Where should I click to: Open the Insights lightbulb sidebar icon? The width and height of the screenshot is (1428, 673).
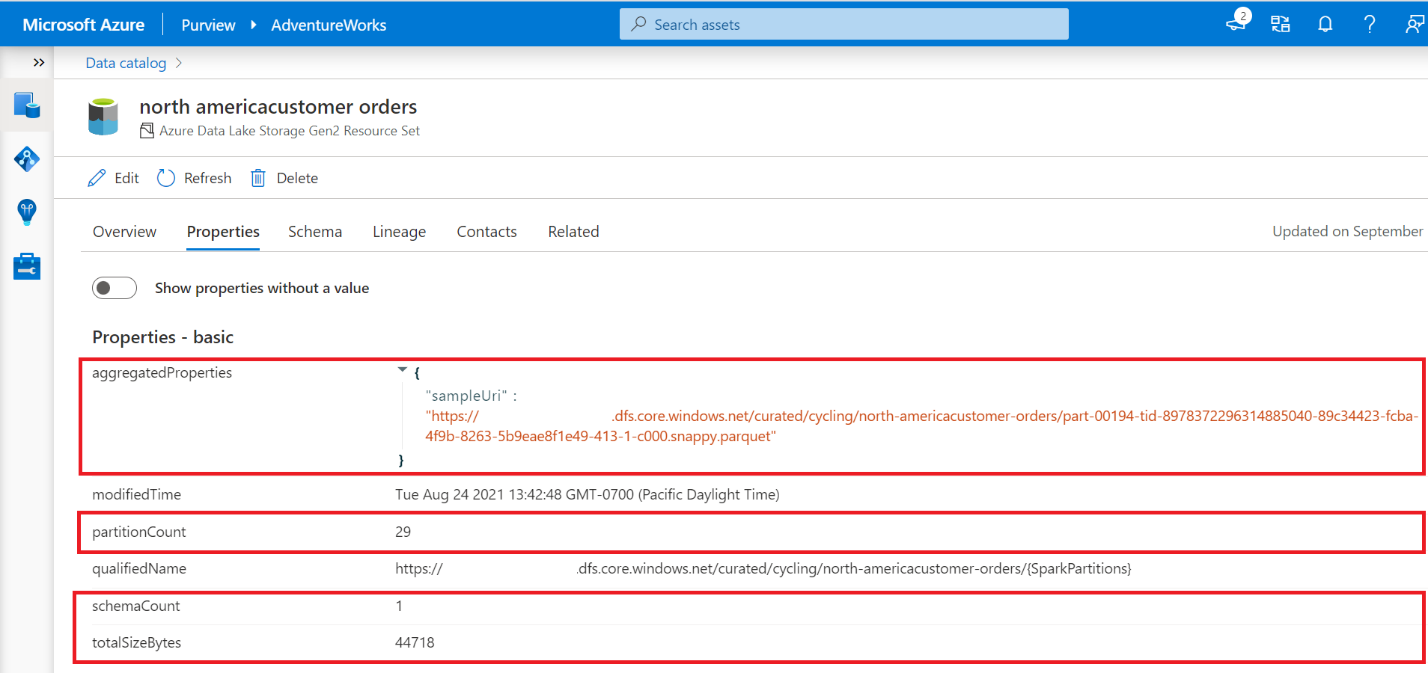[x=27, y=212]
